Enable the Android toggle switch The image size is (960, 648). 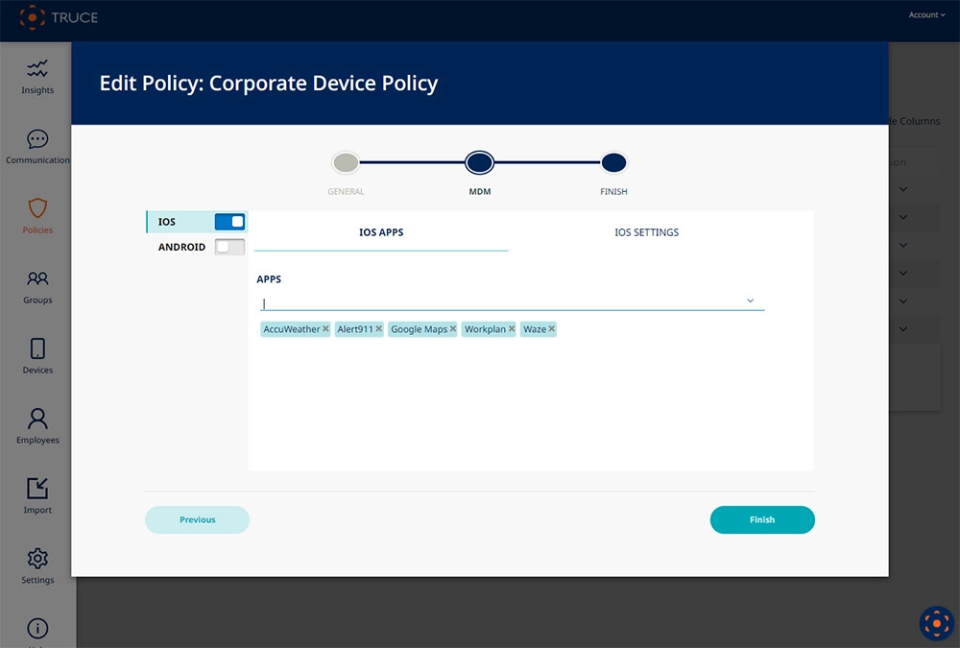pos(229,247)
